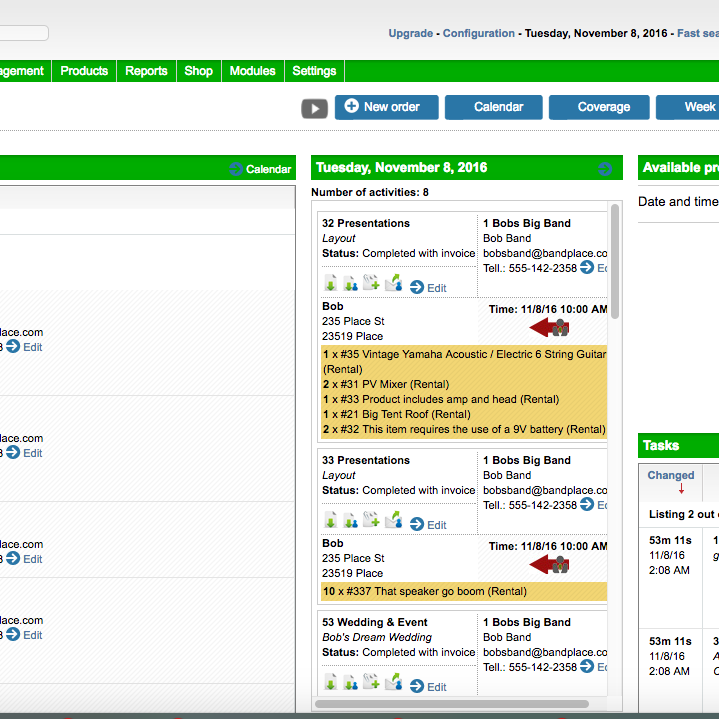Open the Products menu
This screenshot has width=719, height=719.
84,71
